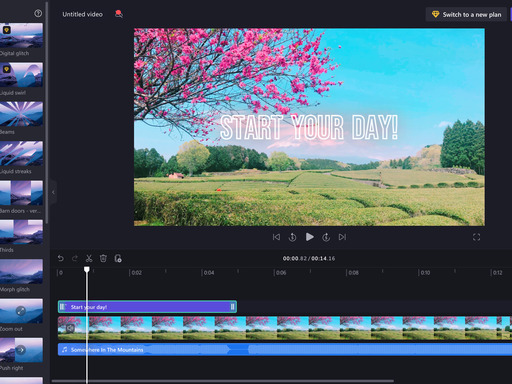
Task: Select the Push right transition thumbnail
Action: click(21, 350)
